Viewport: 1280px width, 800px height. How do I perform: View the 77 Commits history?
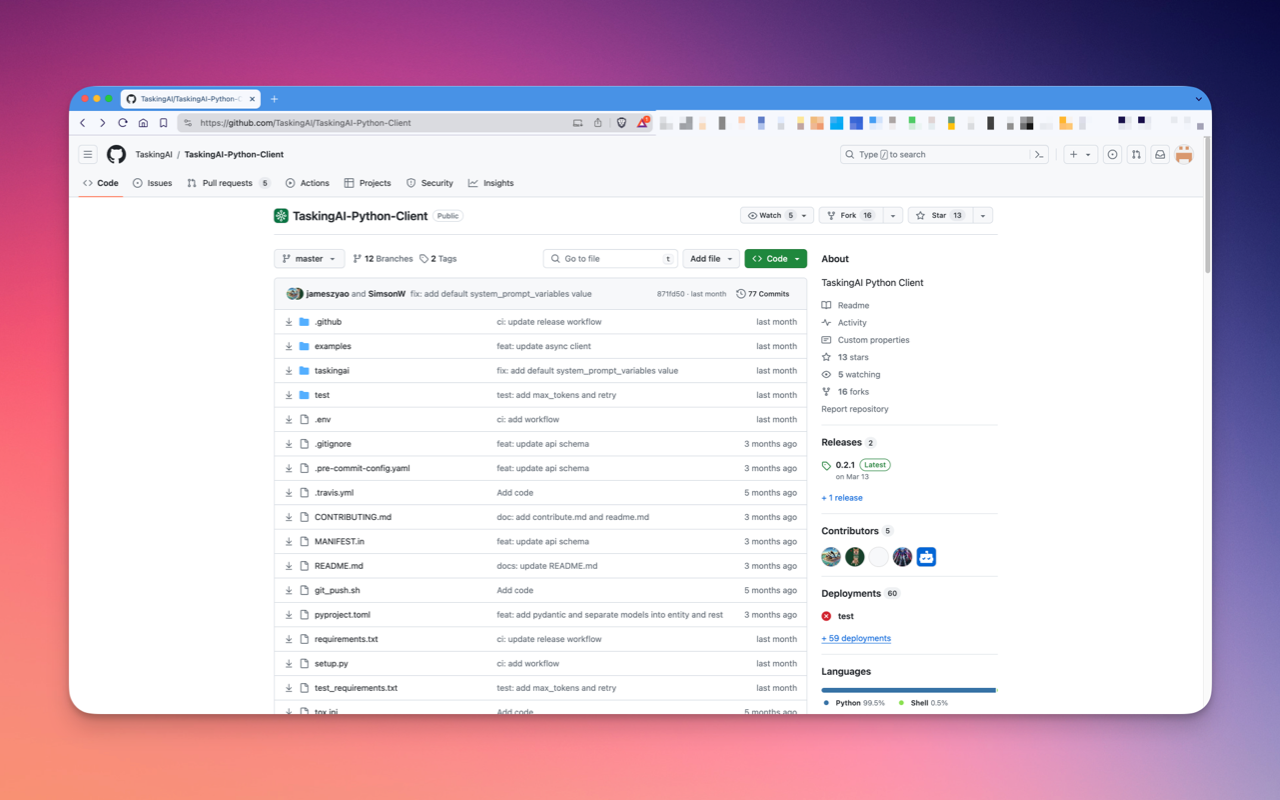tap(763, 293)
